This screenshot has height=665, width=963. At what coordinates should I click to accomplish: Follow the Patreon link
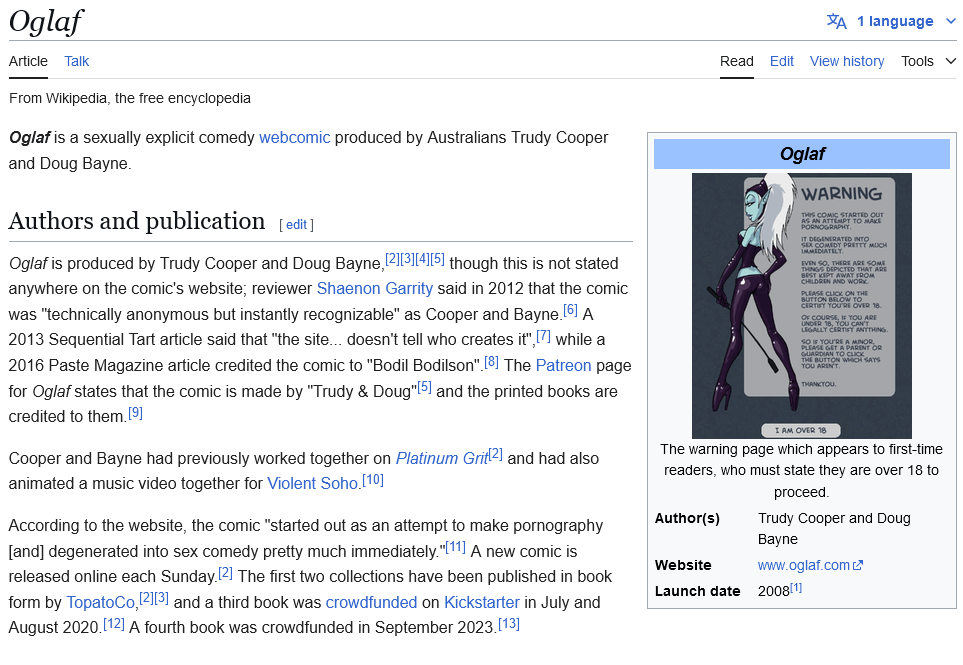(x=563, y=365)
